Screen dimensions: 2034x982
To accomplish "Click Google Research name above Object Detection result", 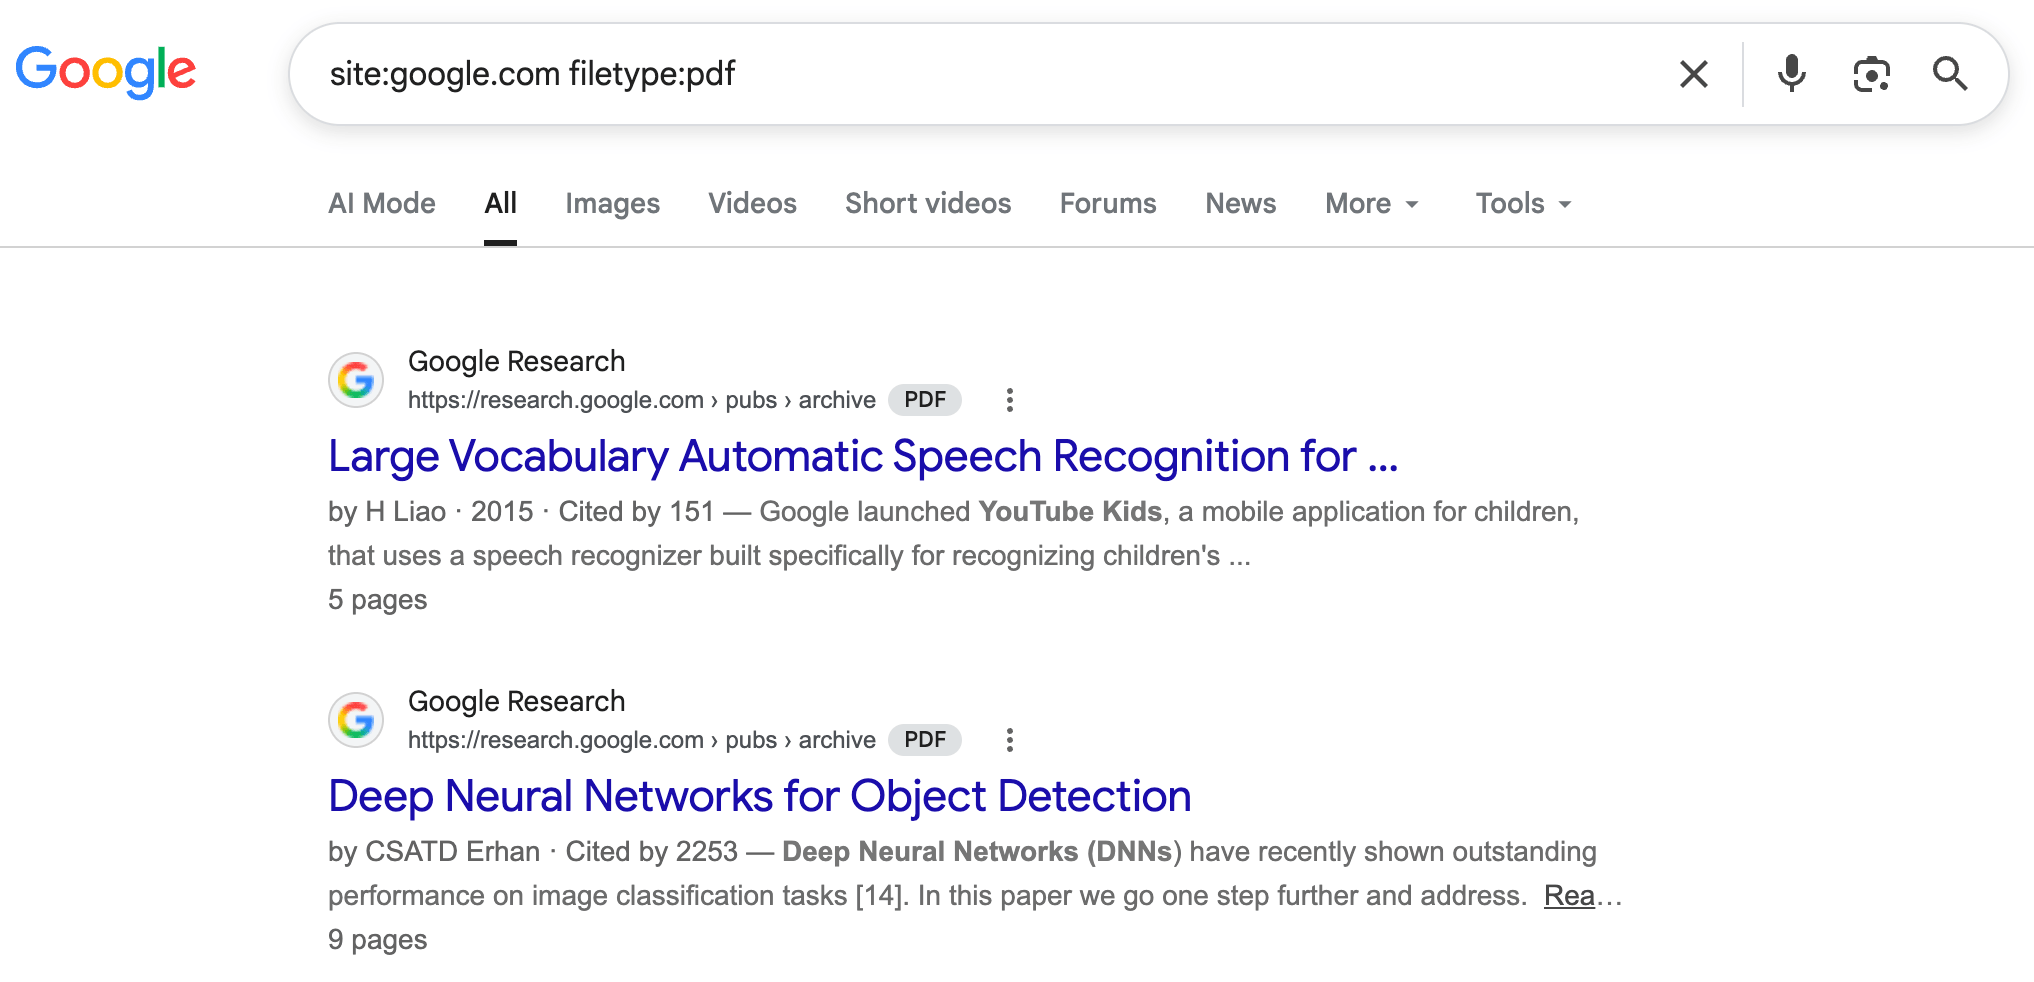I will 516,701.
